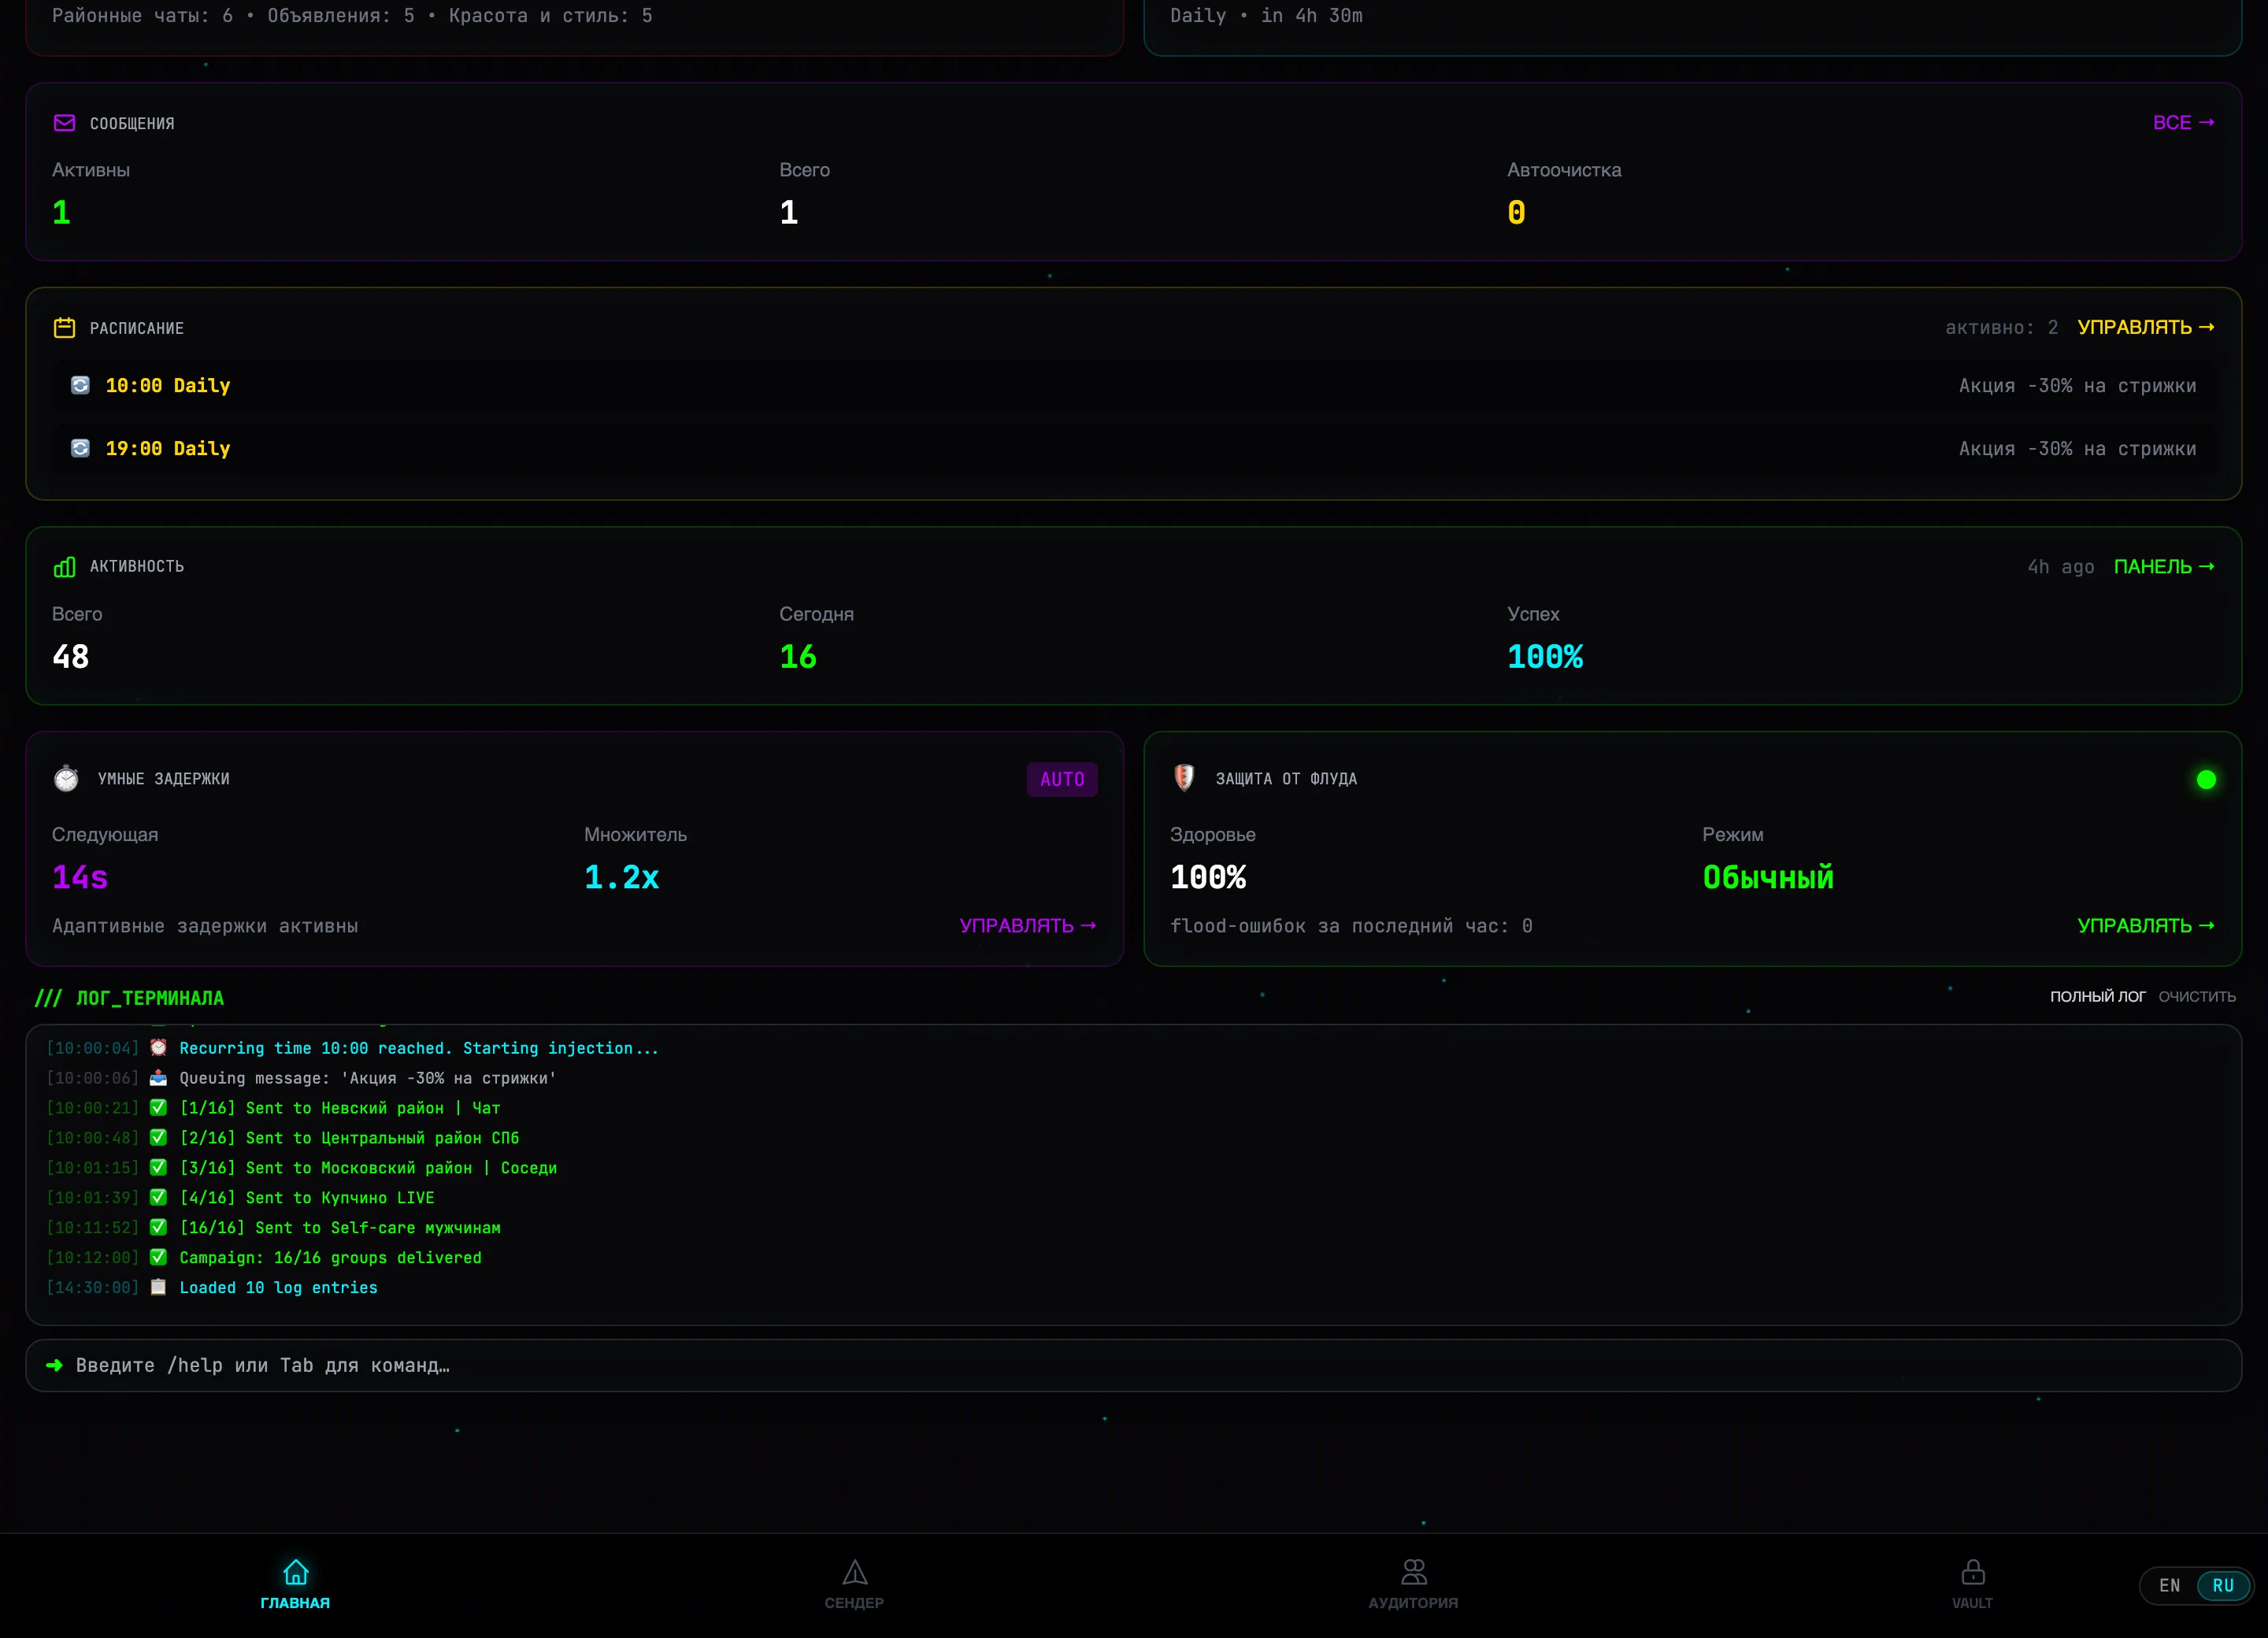Screen dimensions: 2268x1638
Task: Click the 'Районные чаты: 6' category summary
Action: click(x=142, y=15)
